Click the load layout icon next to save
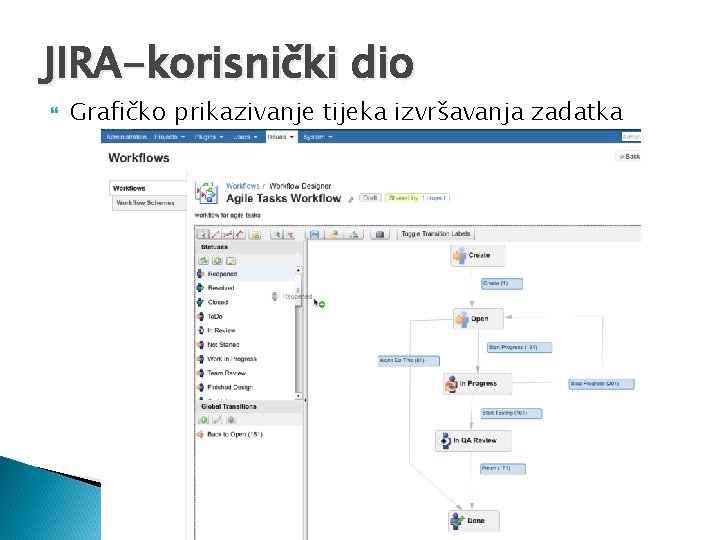 [334, 234]
